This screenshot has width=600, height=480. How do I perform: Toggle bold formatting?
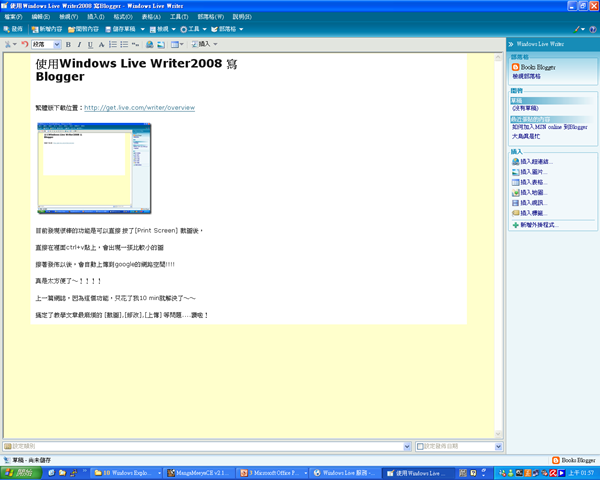pos(68,44)
